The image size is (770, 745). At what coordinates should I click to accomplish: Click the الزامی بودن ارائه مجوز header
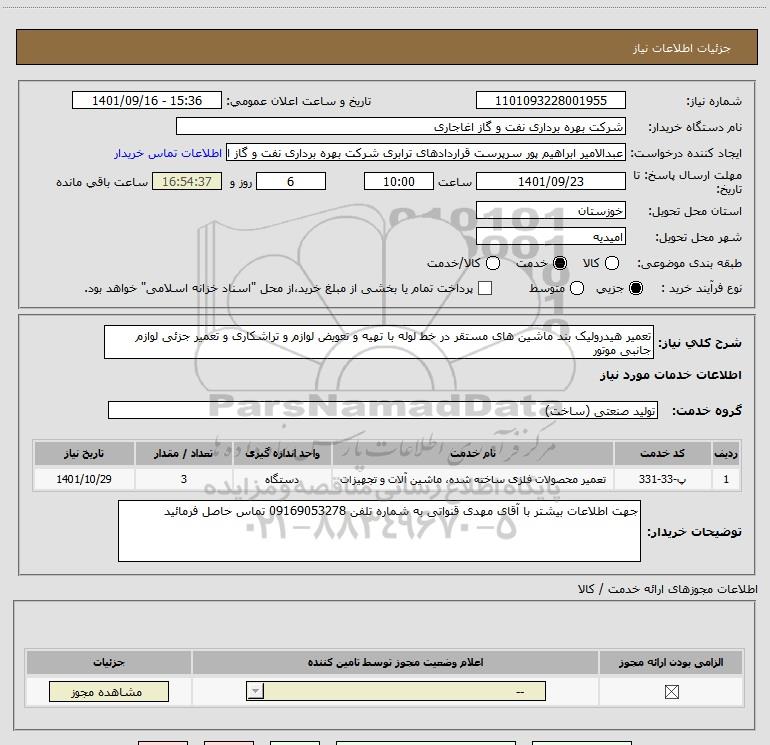671,662
